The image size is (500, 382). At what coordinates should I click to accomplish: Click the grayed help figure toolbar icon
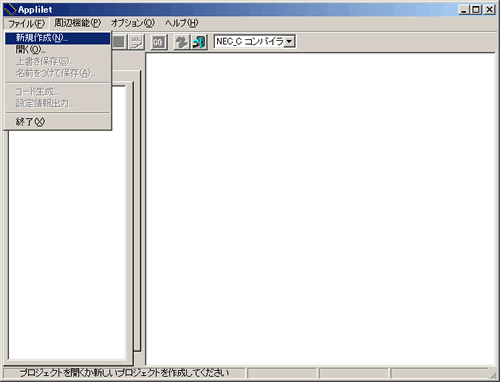tap(182, 42)
